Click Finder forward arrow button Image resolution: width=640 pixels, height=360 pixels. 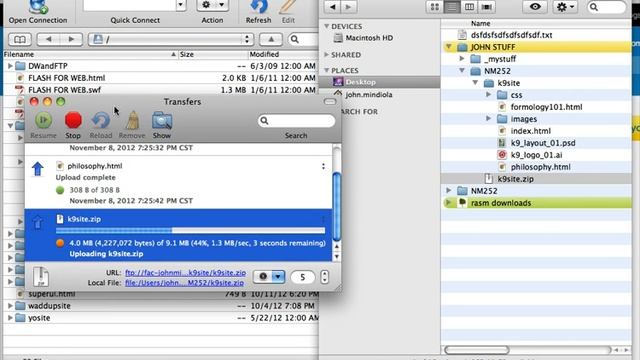point(348,7)
